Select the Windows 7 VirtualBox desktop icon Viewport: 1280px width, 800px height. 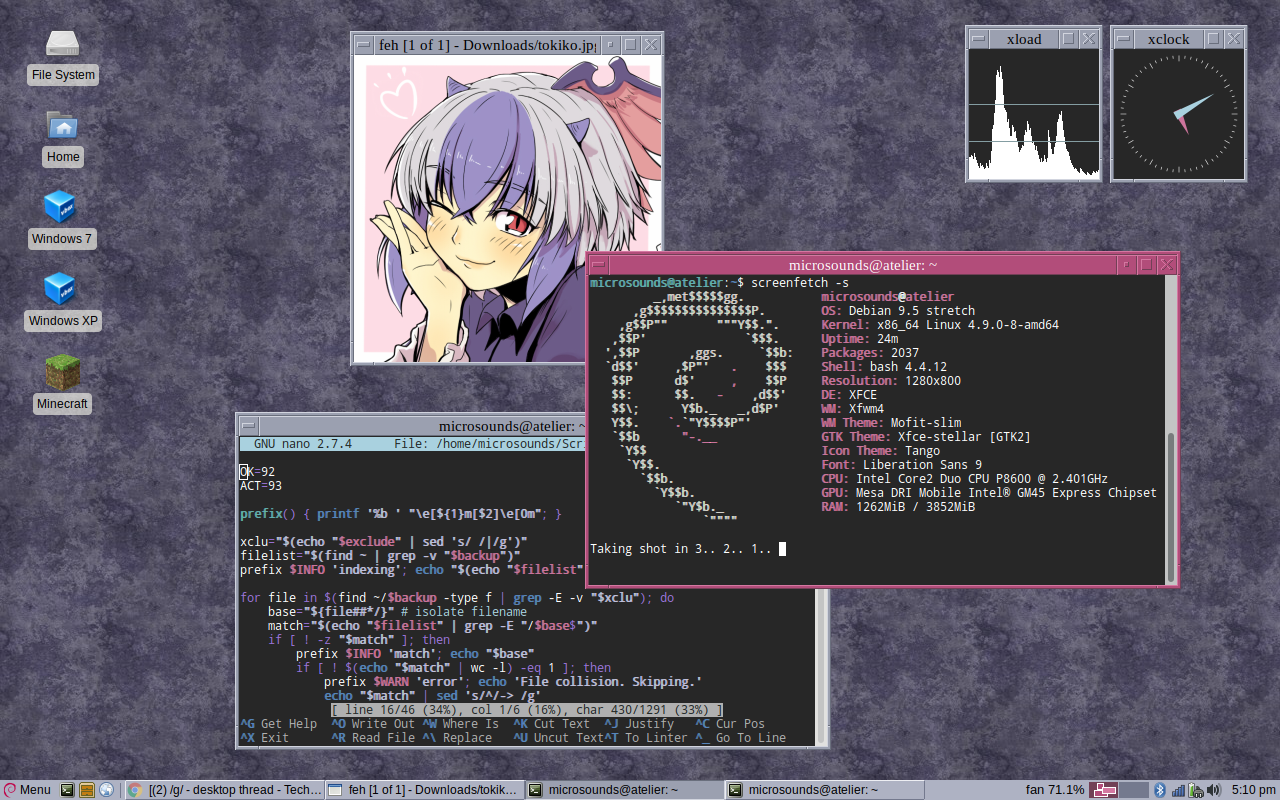pyautogui.click(x=62, y=220)
